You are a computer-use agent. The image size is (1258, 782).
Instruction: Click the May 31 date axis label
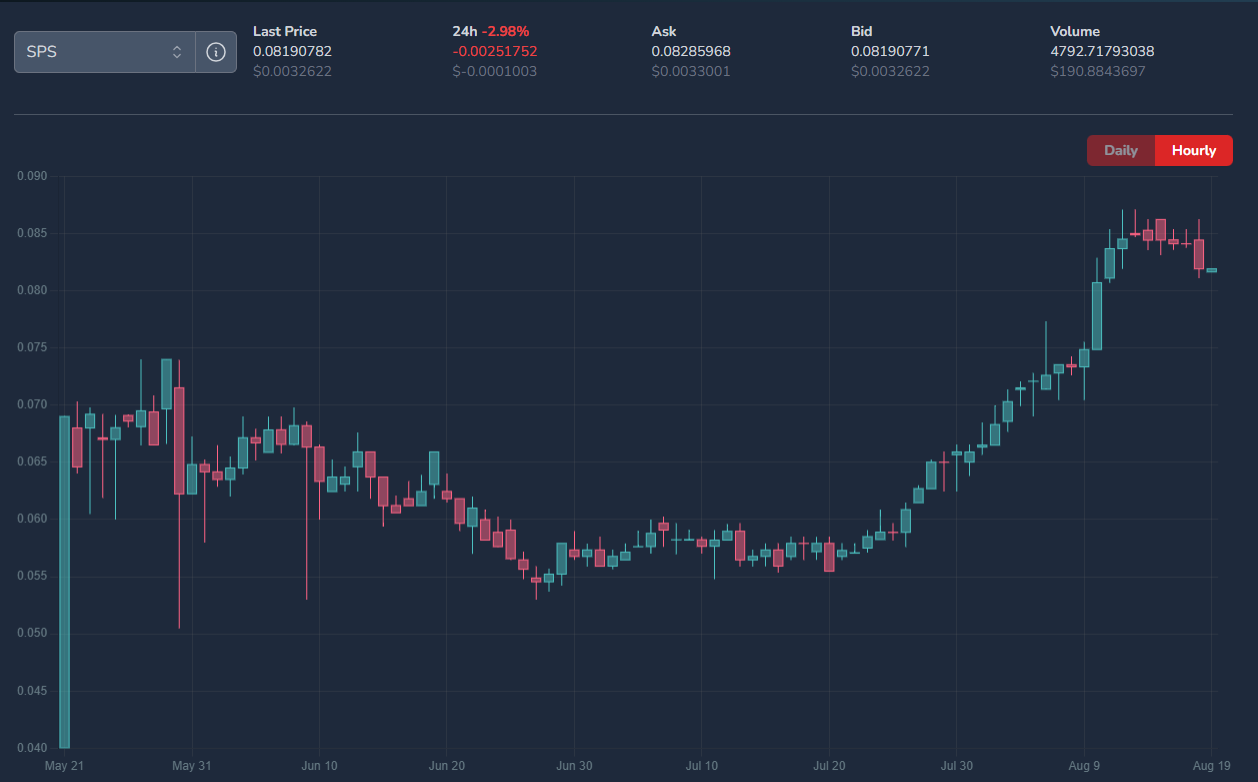[191, 766]
